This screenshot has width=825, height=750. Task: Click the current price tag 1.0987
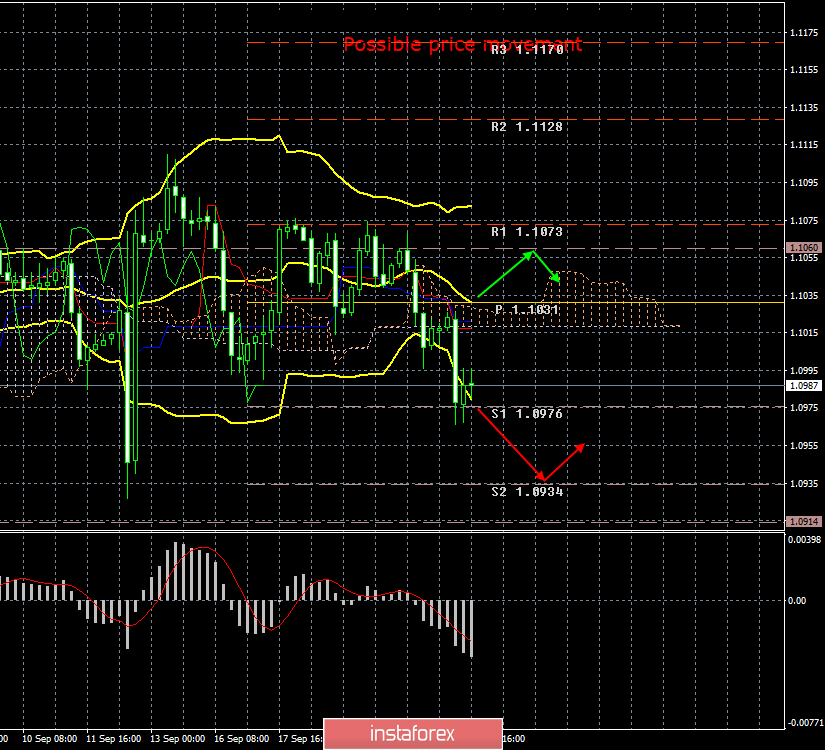tap(803, 386)
